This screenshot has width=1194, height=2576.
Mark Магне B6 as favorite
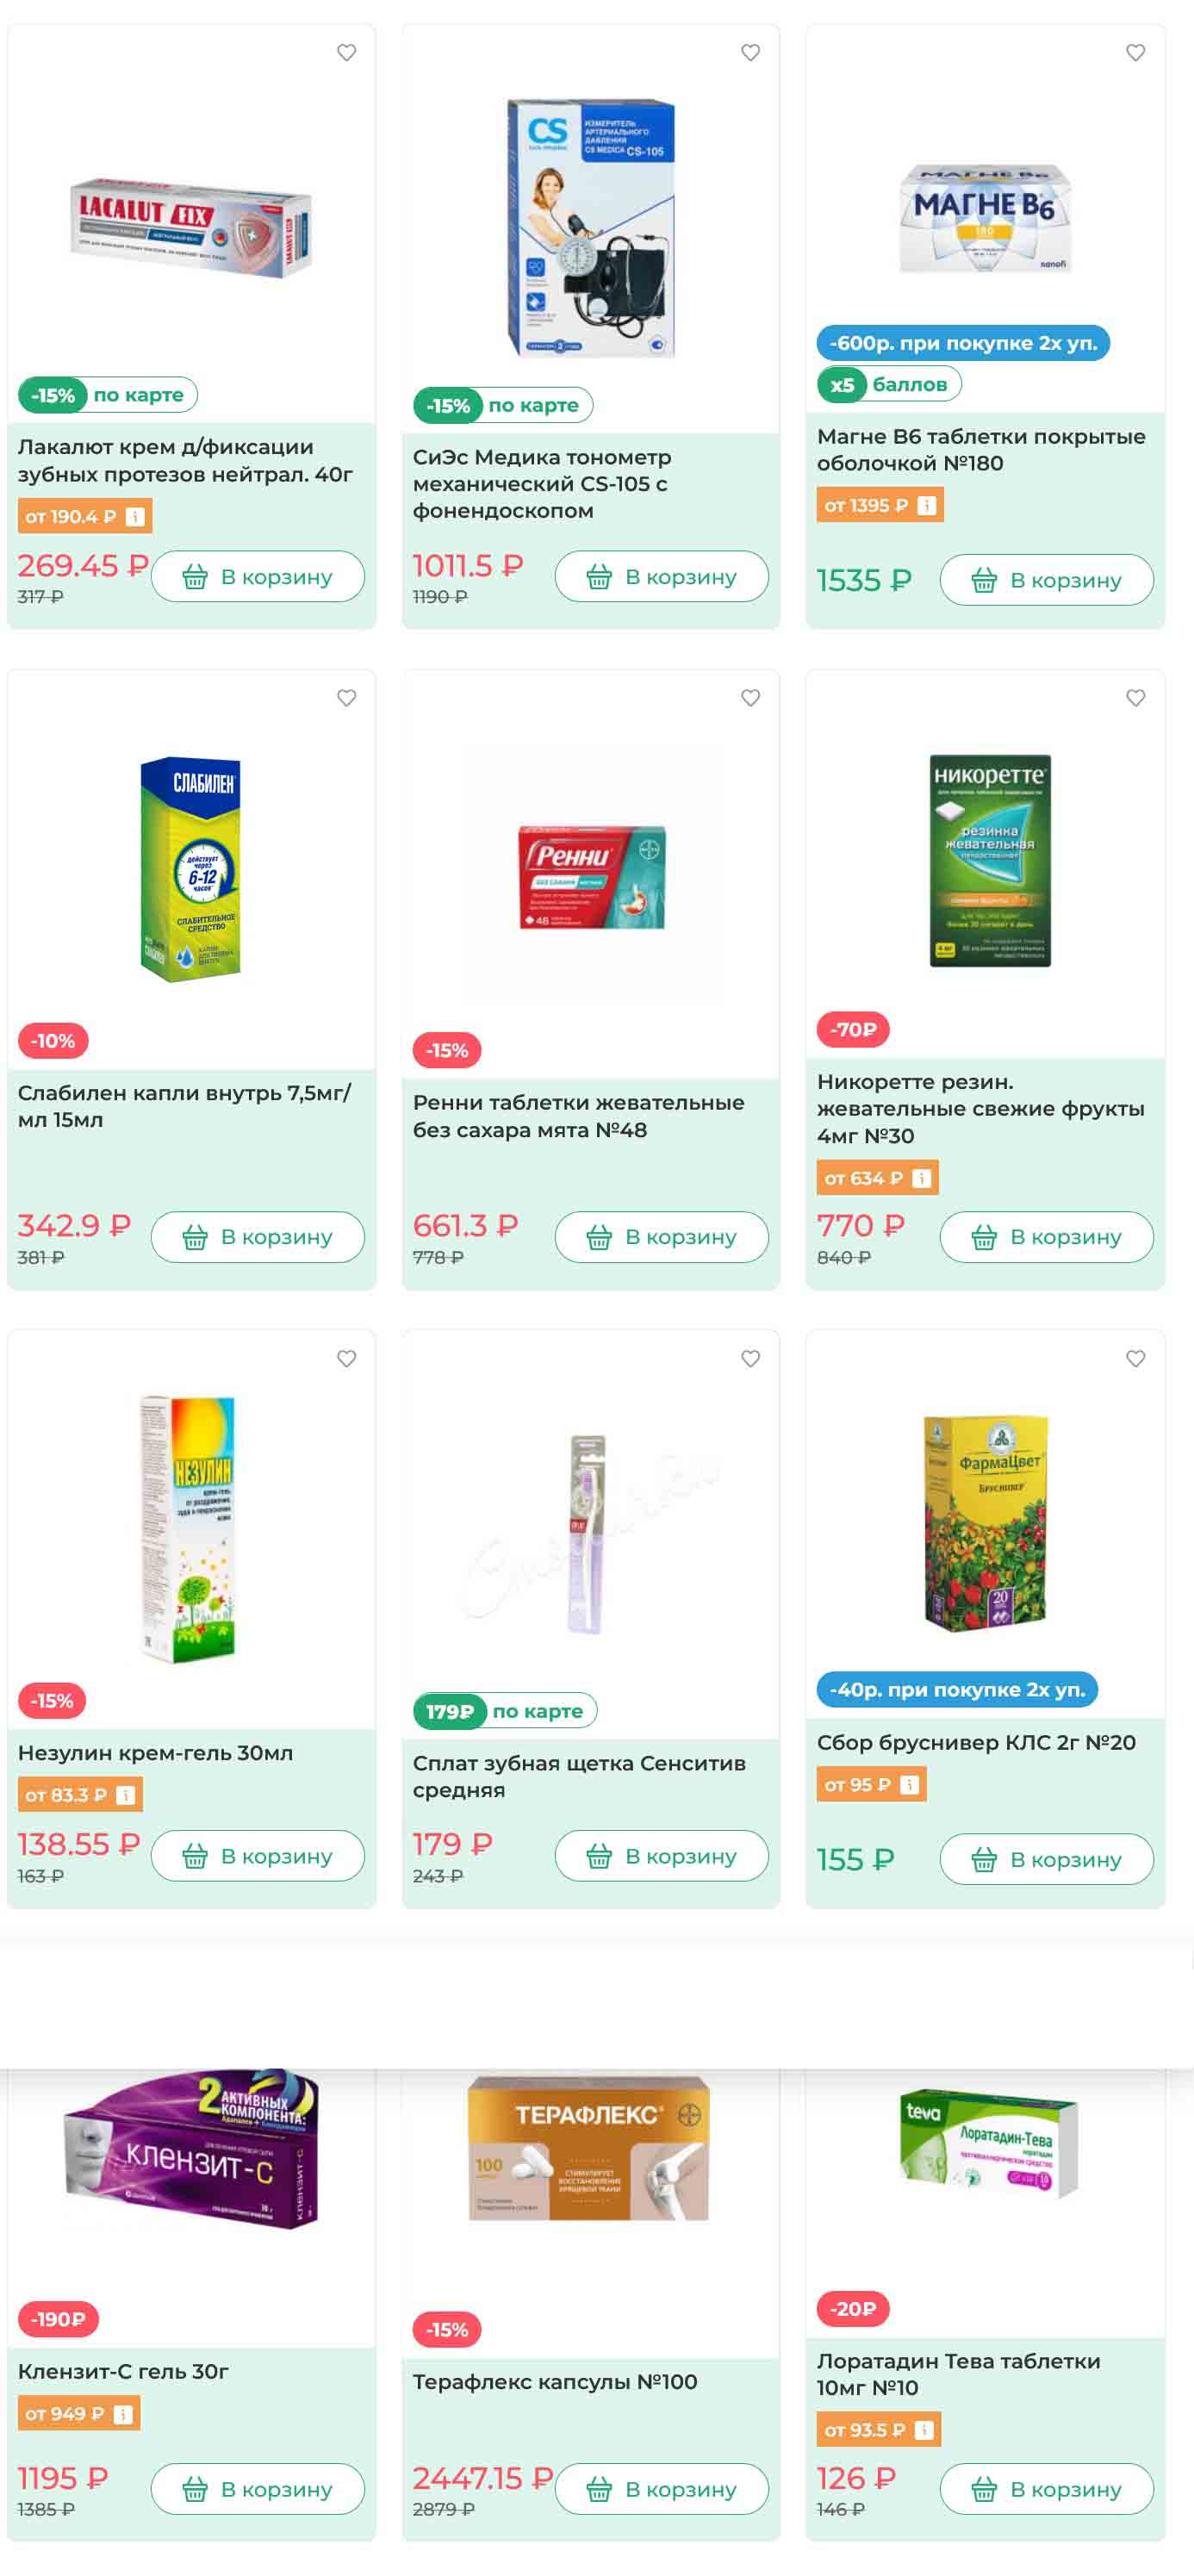coord(1135,53)
